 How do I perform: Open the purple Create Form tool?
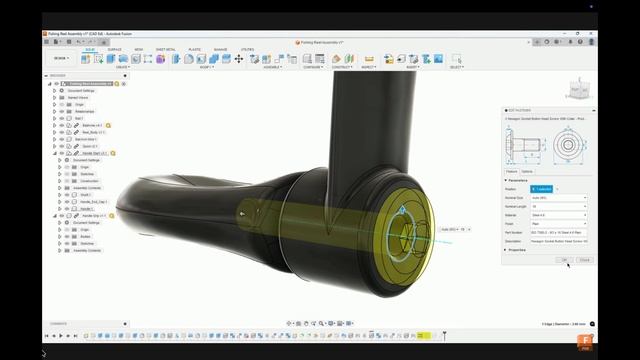point(161,59)
